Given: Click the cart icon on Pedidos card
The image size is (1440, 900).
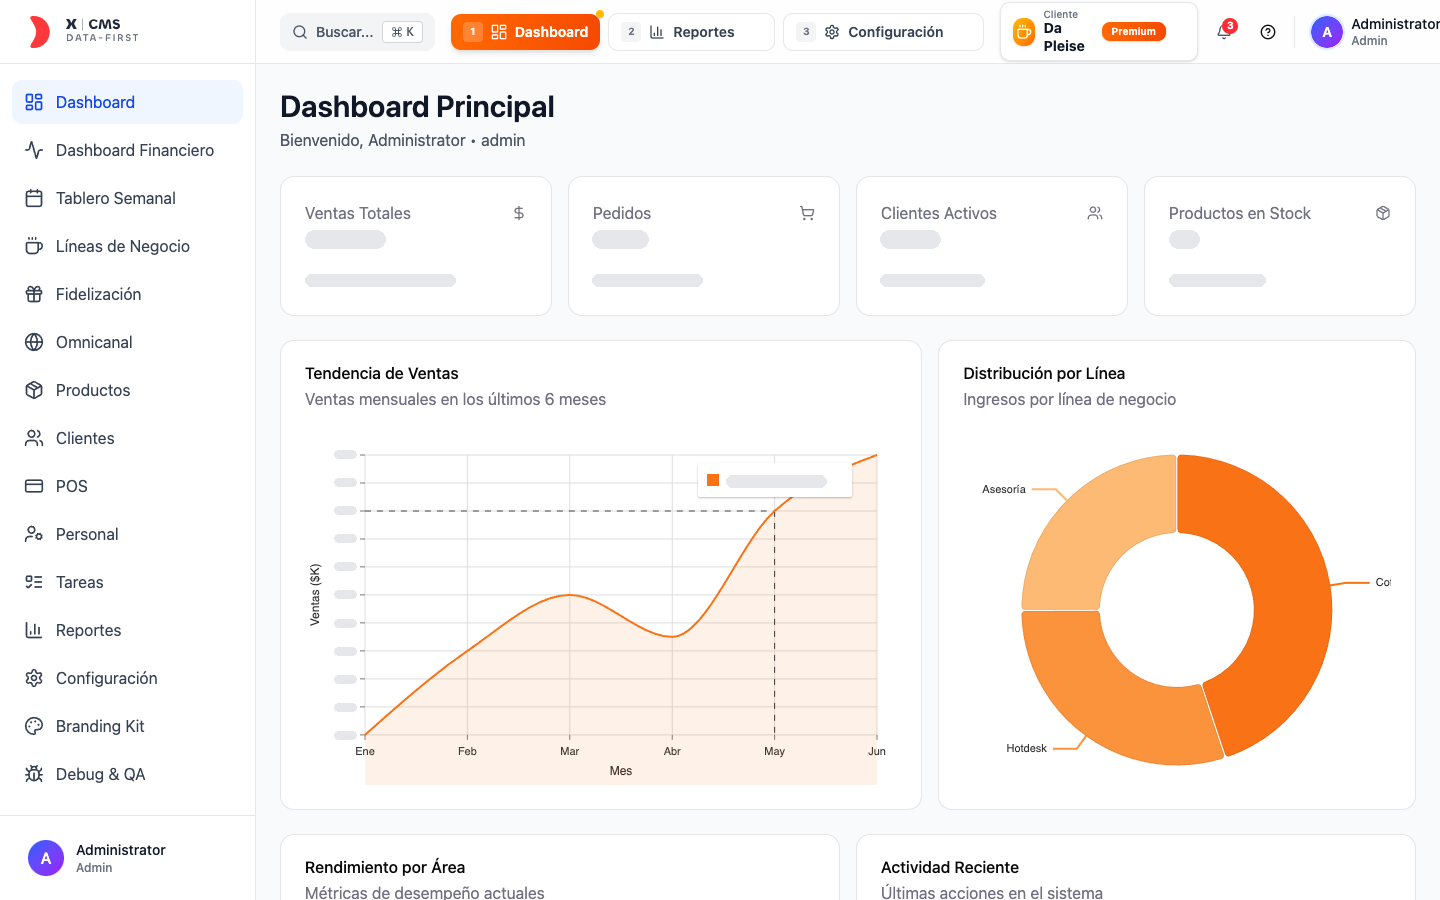Looking at the screenshot, I should click(x=807, y=213).
